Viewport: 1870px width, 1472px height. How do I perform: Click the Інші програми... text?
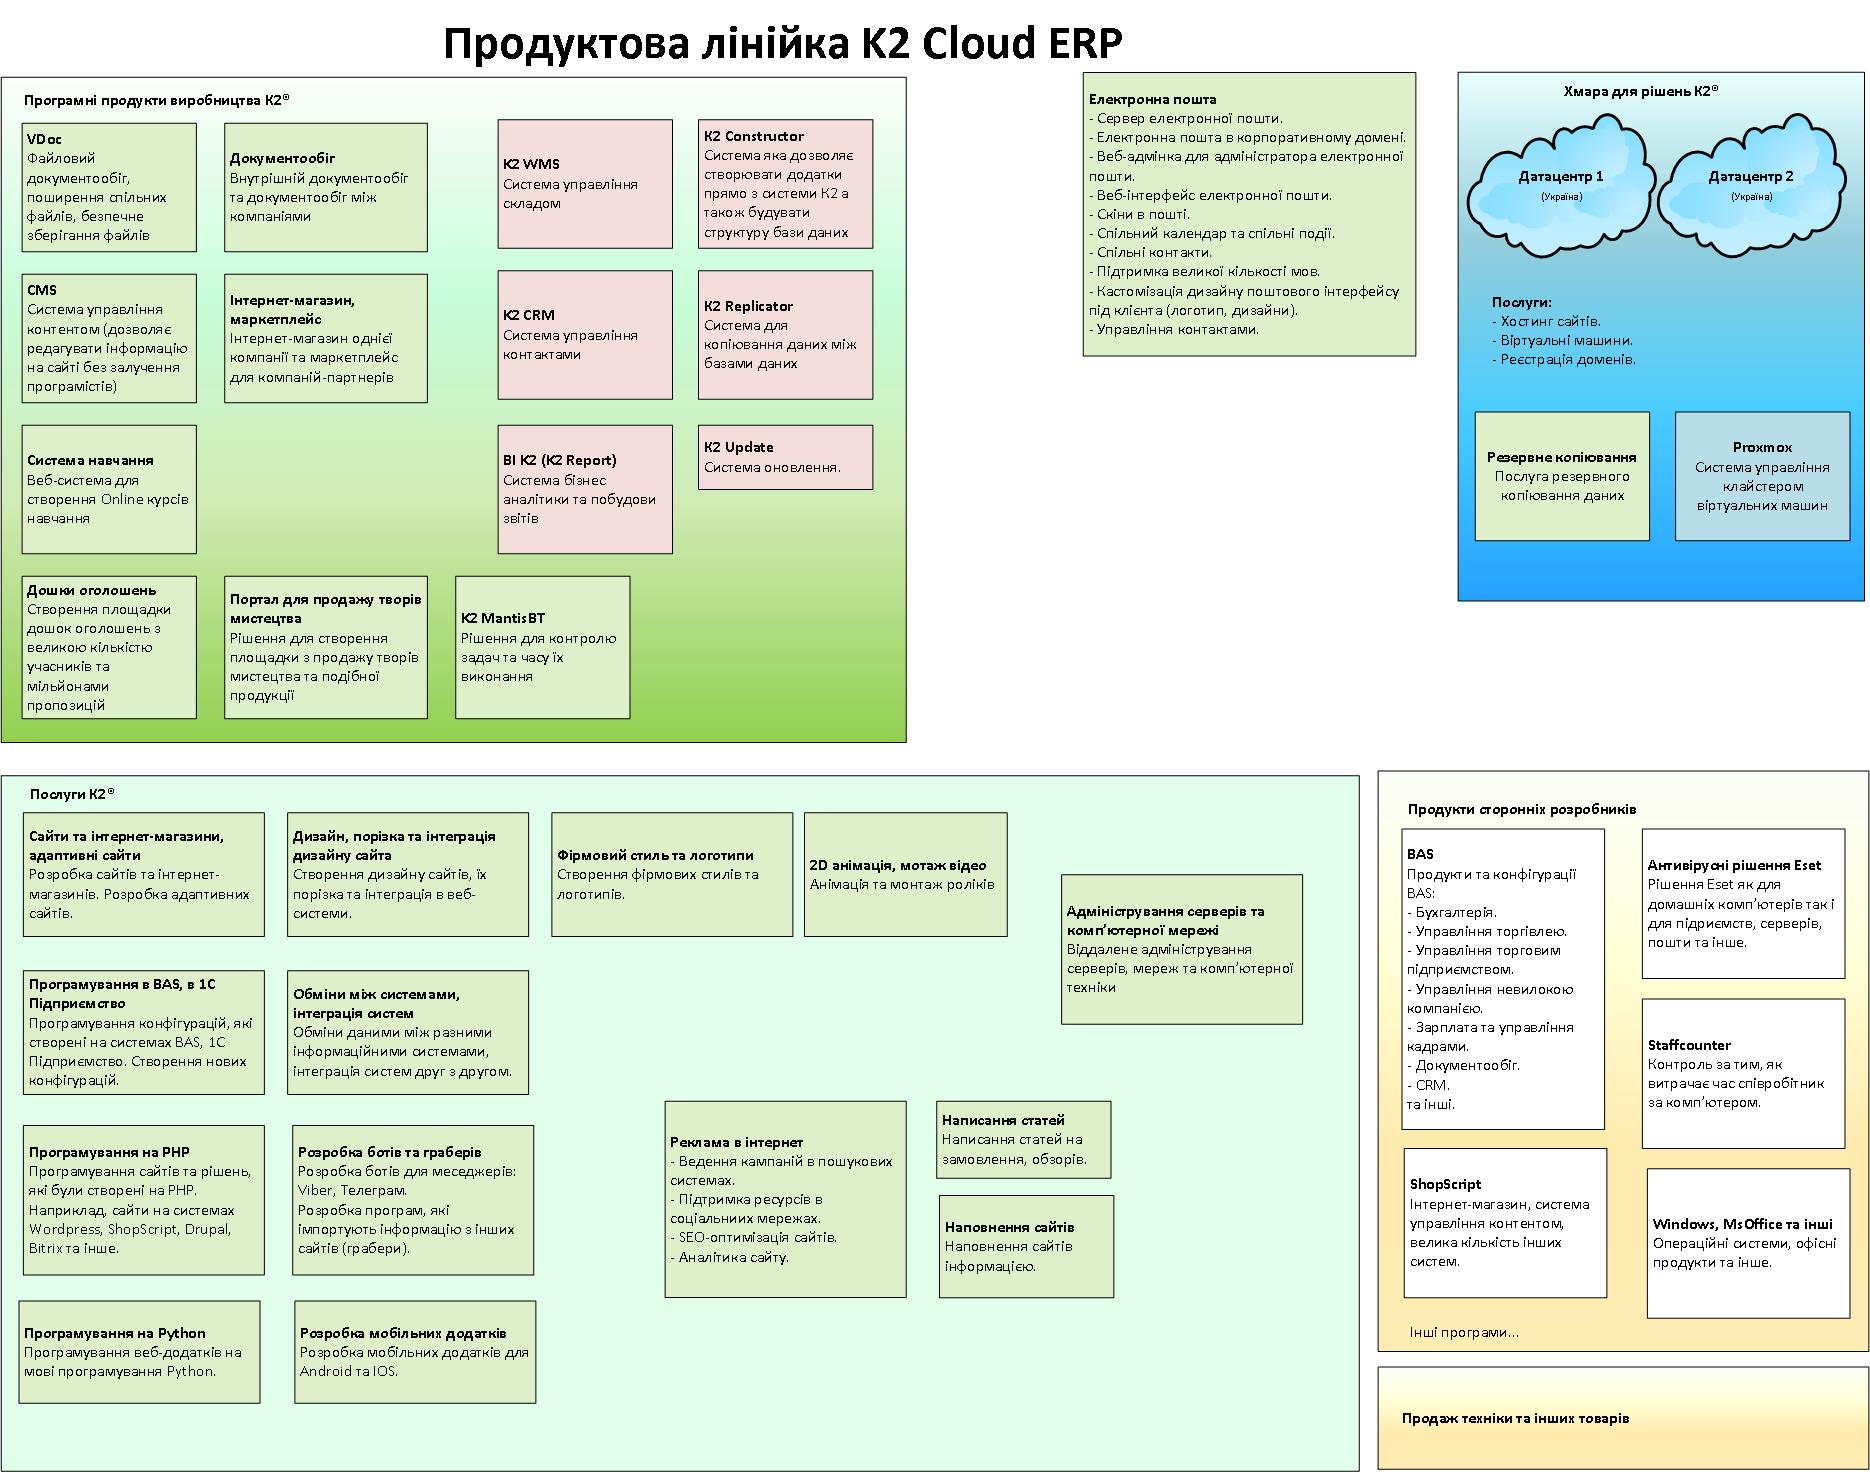pyautogui.click(x=1464, y=1332)
